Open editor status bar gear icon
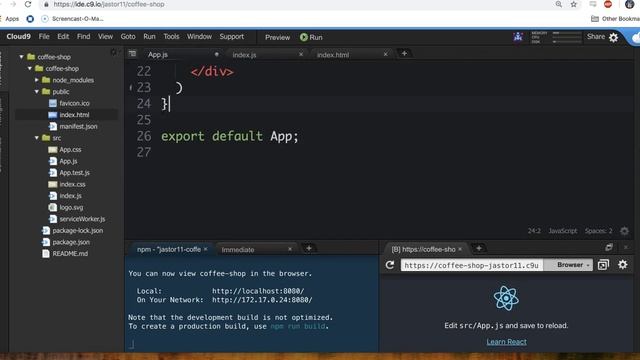This screenshot has height=360, width=640. (x=624, y=231)
